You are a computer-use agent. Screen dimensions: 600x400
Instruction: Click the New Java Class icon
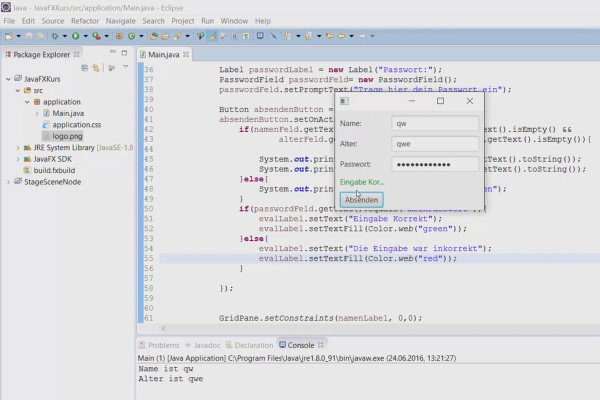click(x=132, y=36)
